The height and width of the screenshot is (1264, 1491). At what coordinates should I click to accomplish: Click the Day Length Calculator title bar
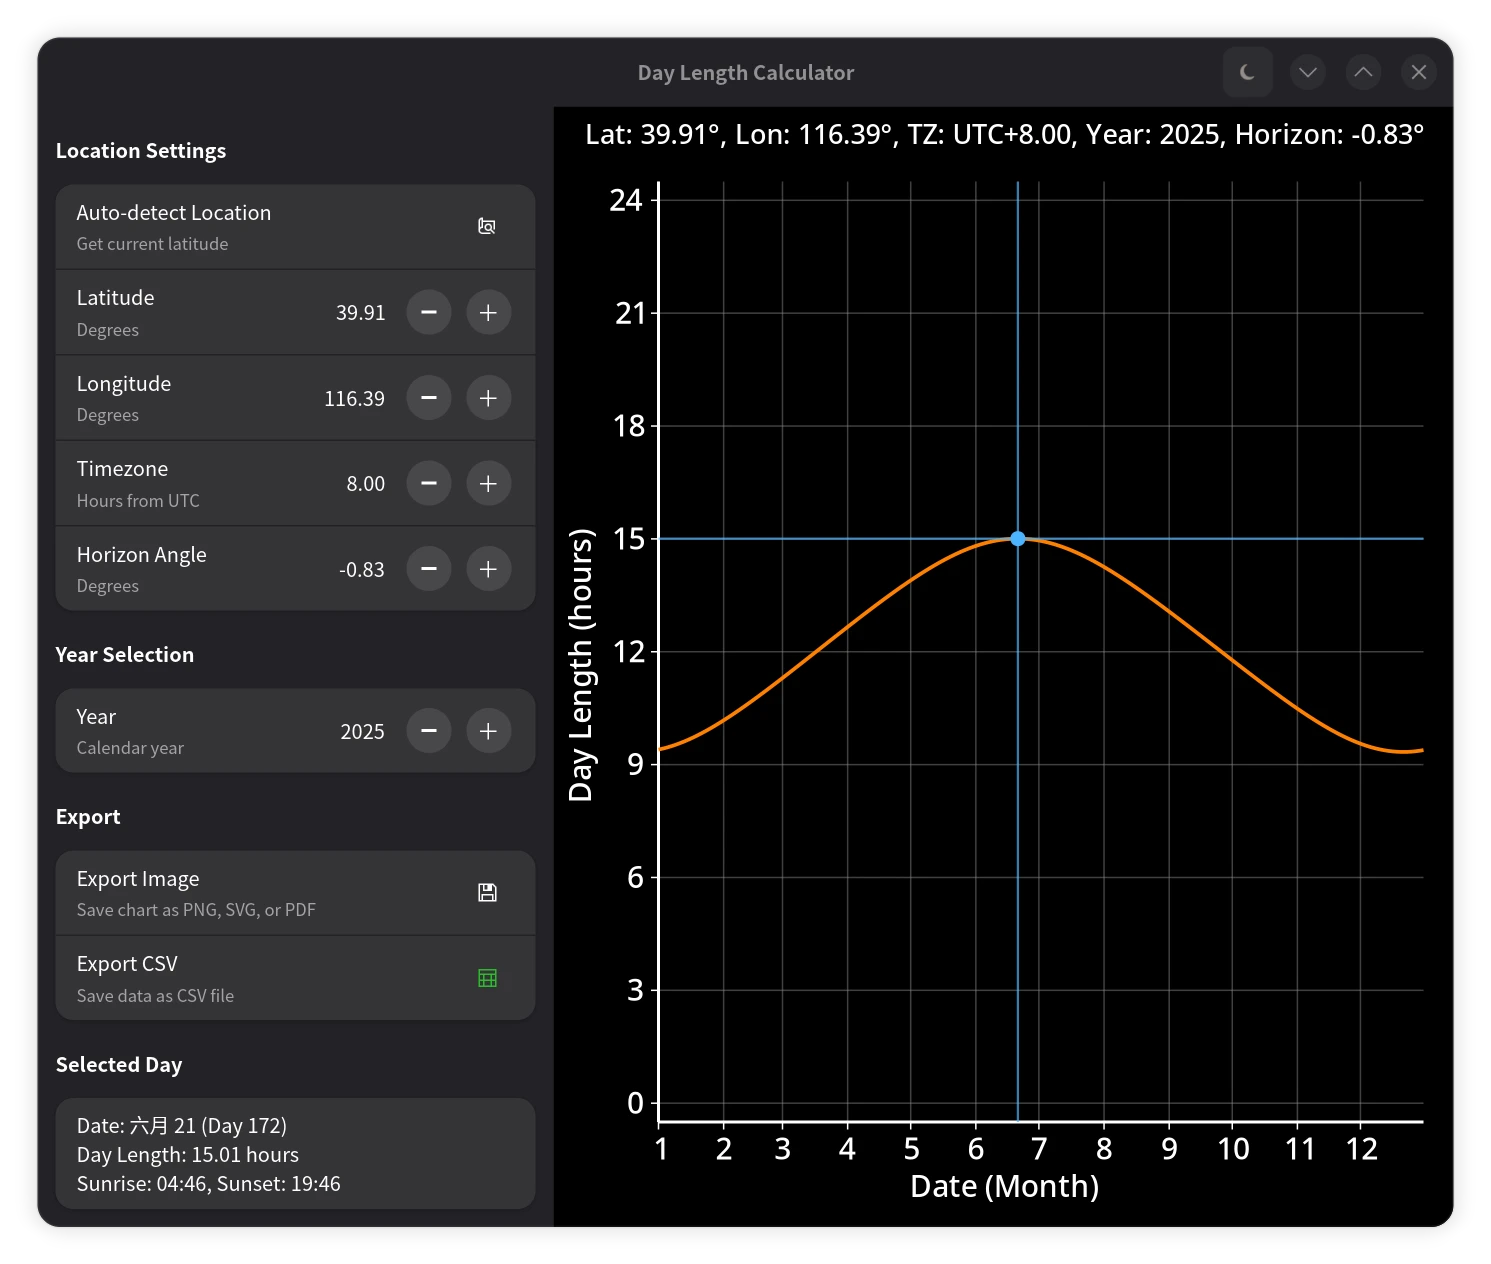coord(746,72)
